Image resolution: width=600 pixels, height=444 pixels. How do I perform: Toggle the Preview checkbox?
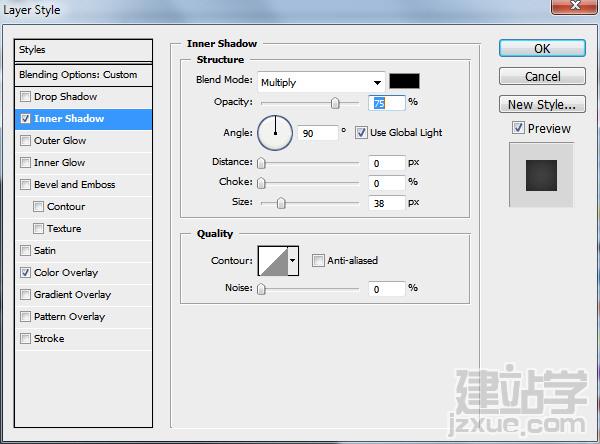[518, 128]
